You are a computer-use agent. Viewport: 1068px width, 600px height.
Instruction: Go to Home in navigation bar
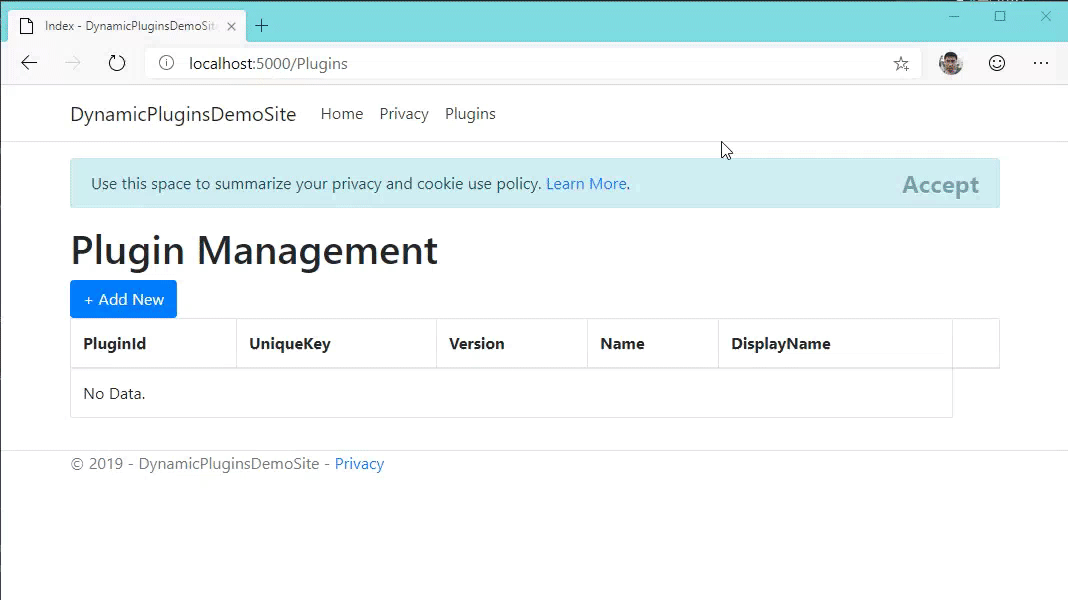pyautogui.click(x=341, y=114)
